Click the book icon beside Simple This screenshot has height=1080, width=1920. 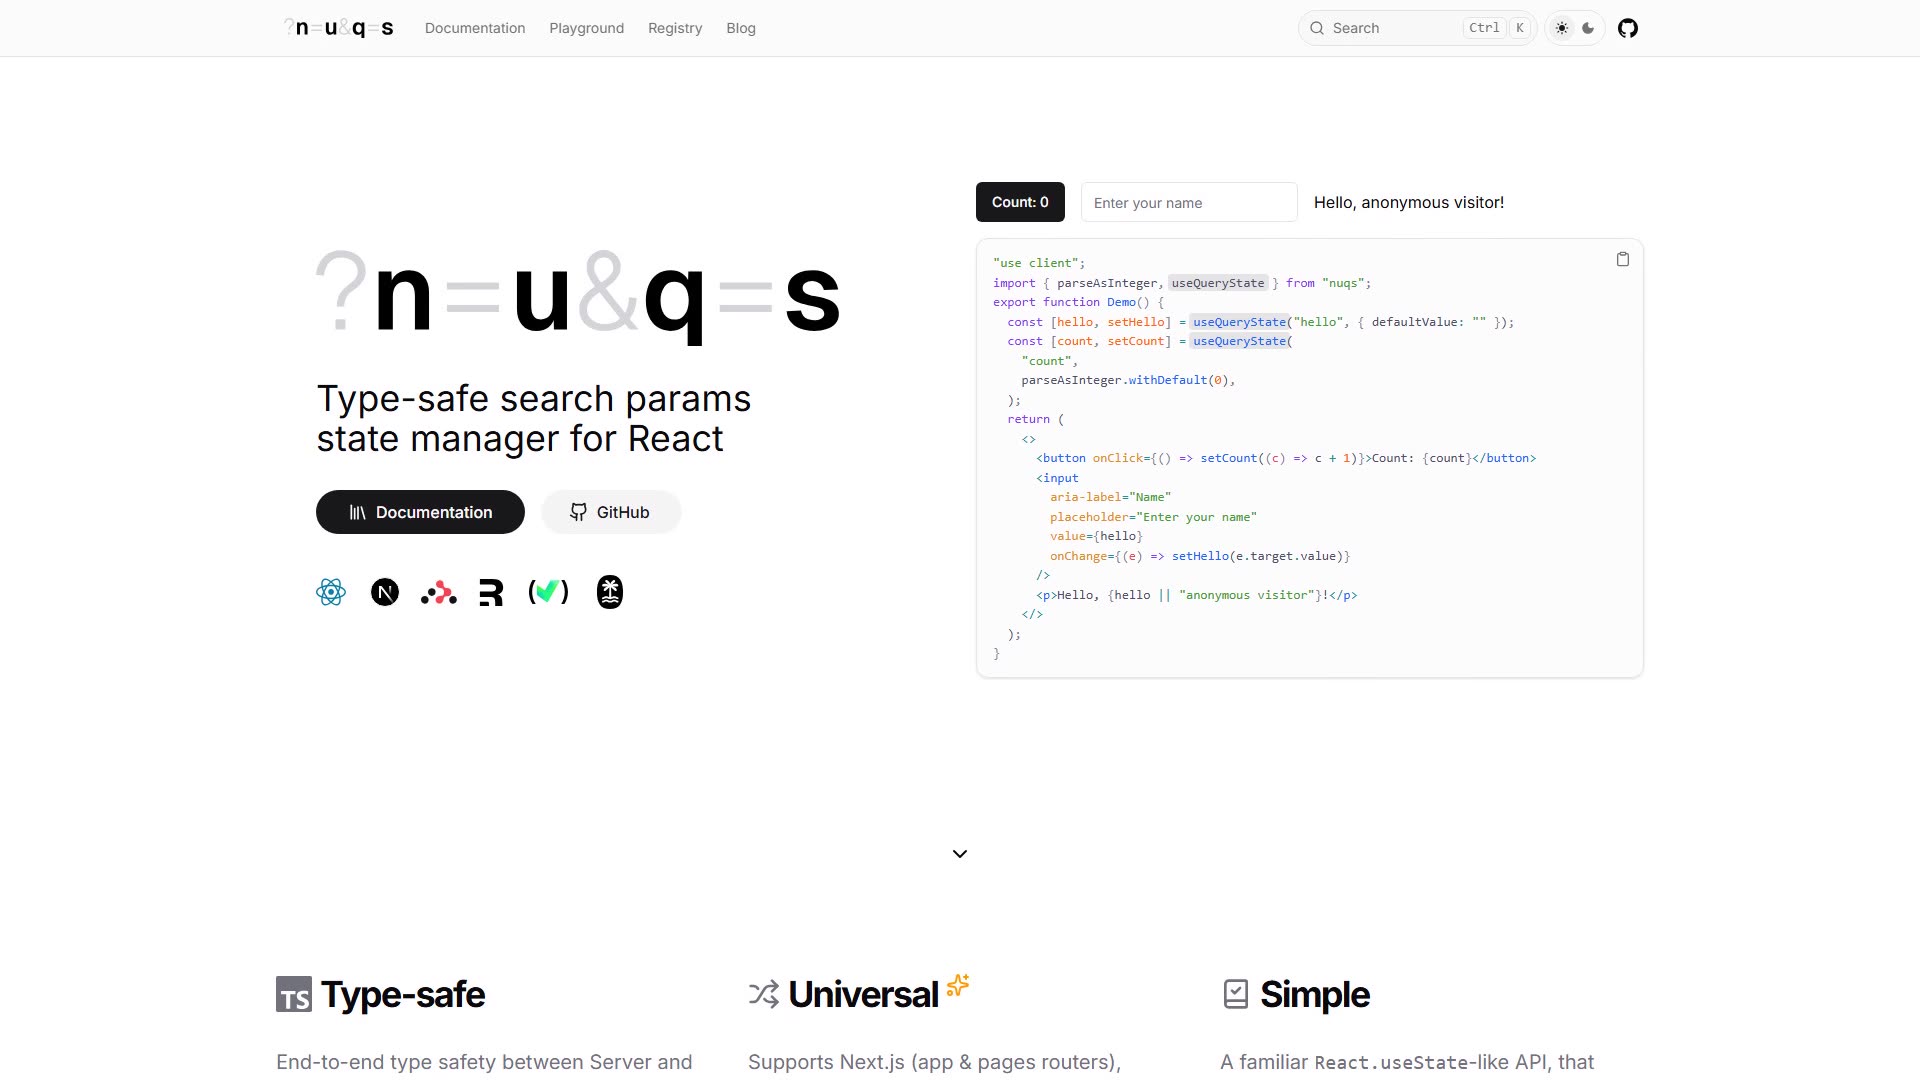1236,994
